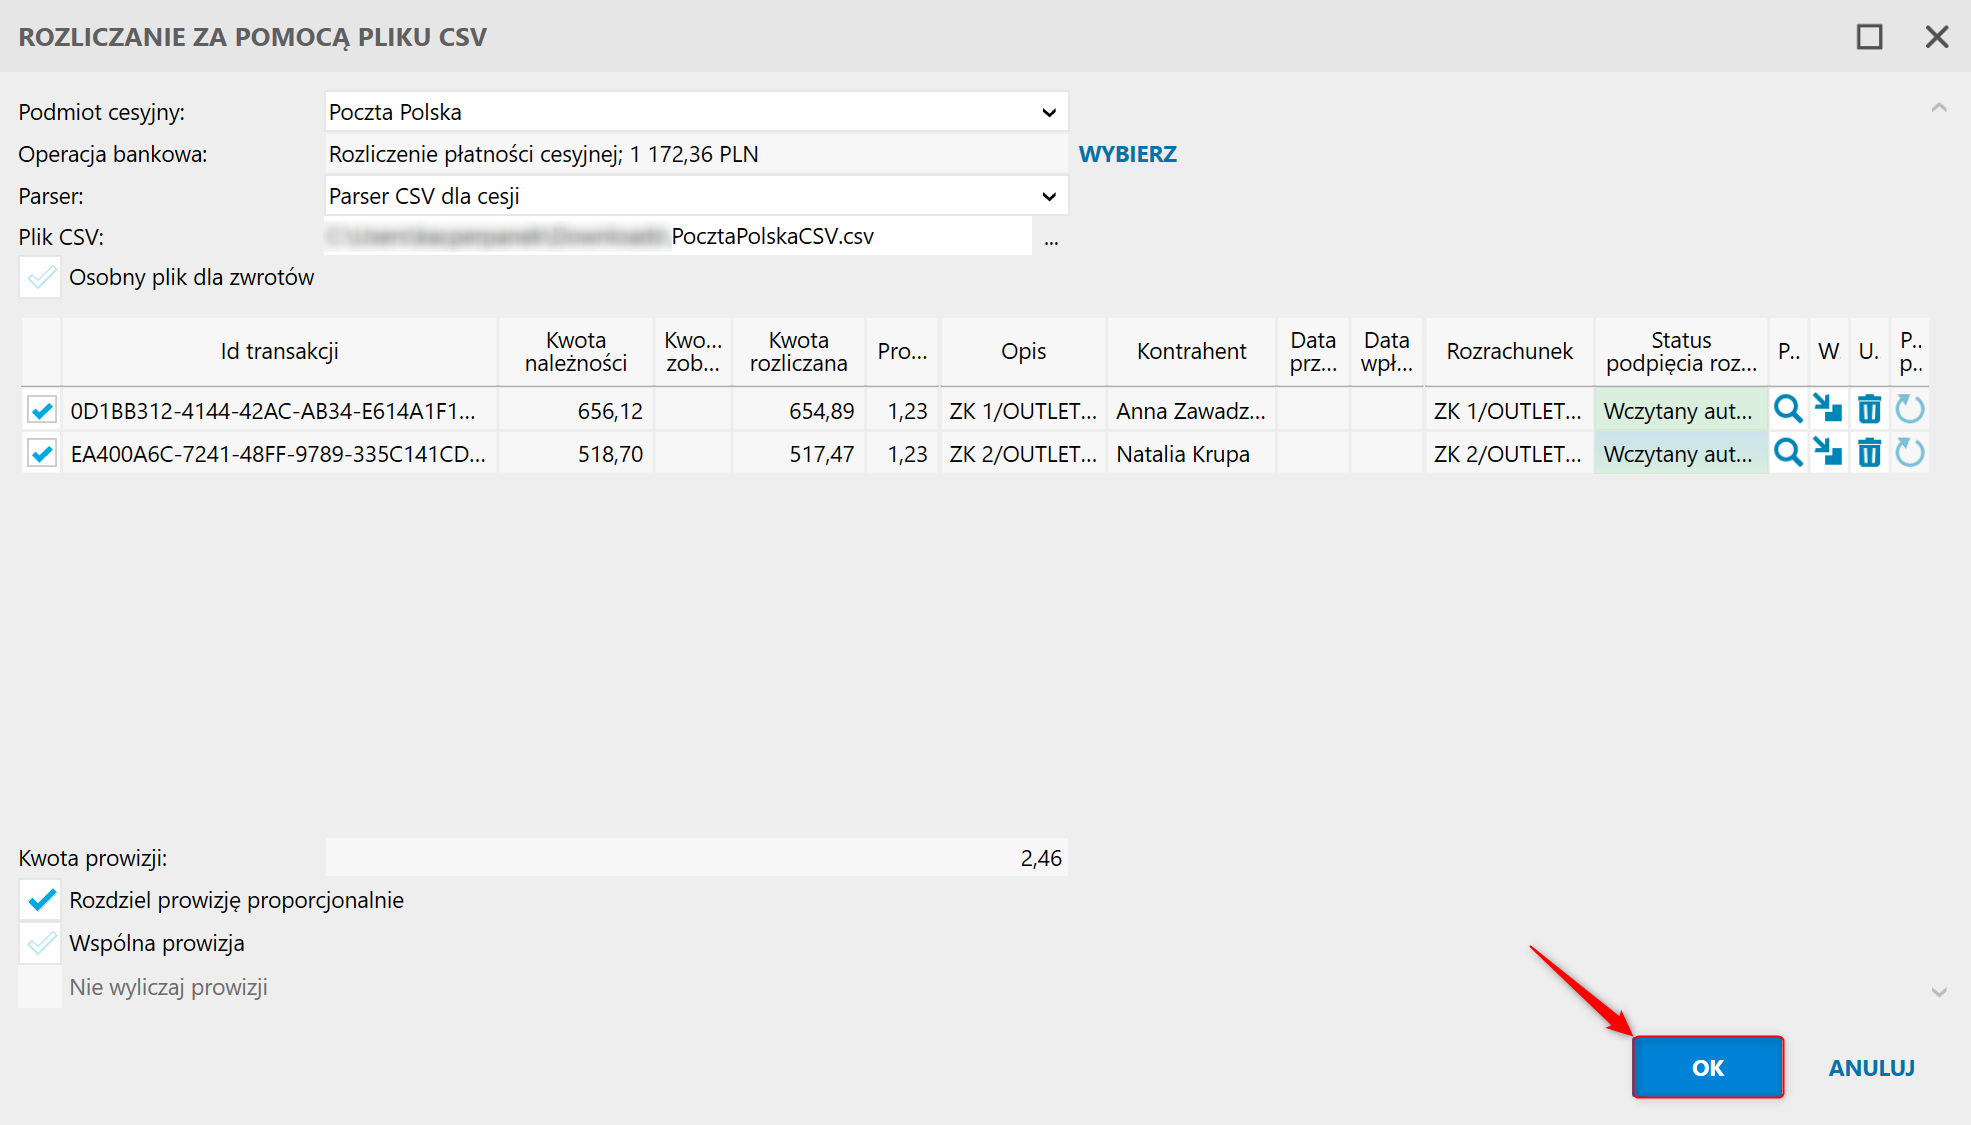Screen dimensions: 1971x1125
Task: Delete first transaction with trash icon
Action: click(1868, 409)
